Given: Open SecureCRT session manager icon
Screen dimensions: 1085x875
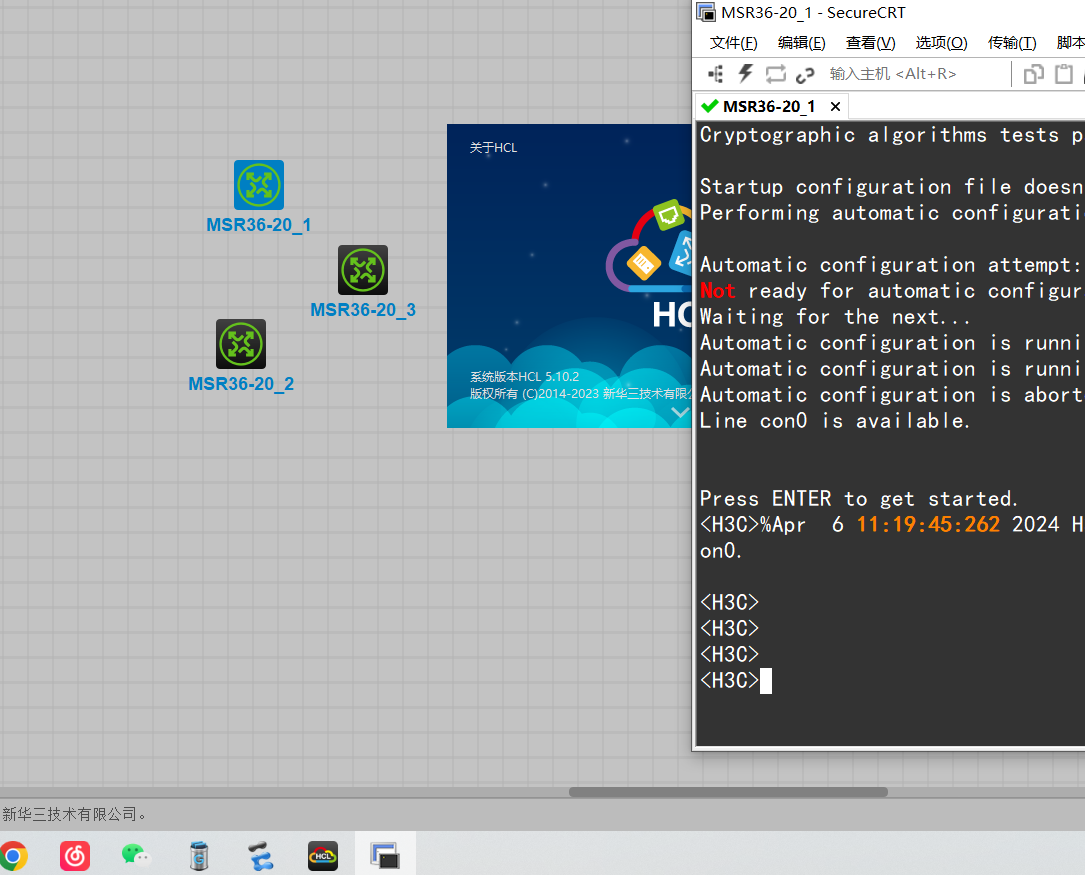Looking at the screenshot, I should (x=715, y=74).
